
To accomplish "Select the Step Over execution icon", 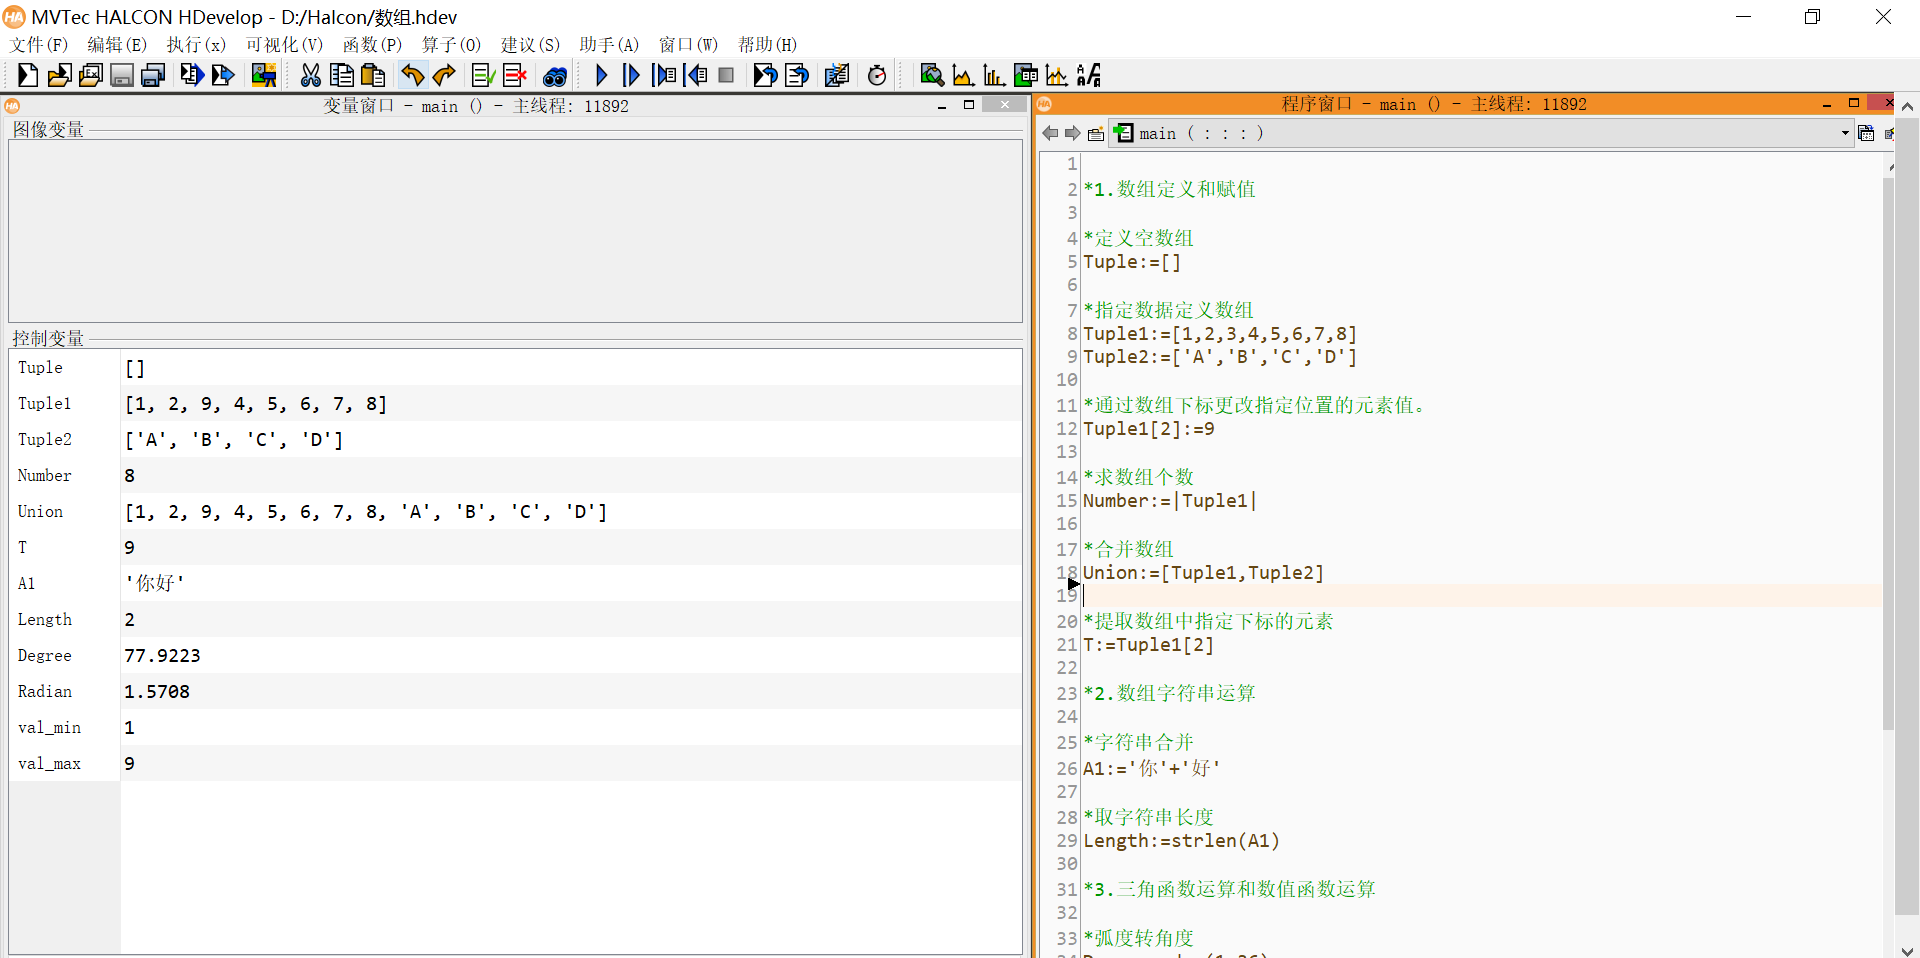I will [x=631, y=75].
